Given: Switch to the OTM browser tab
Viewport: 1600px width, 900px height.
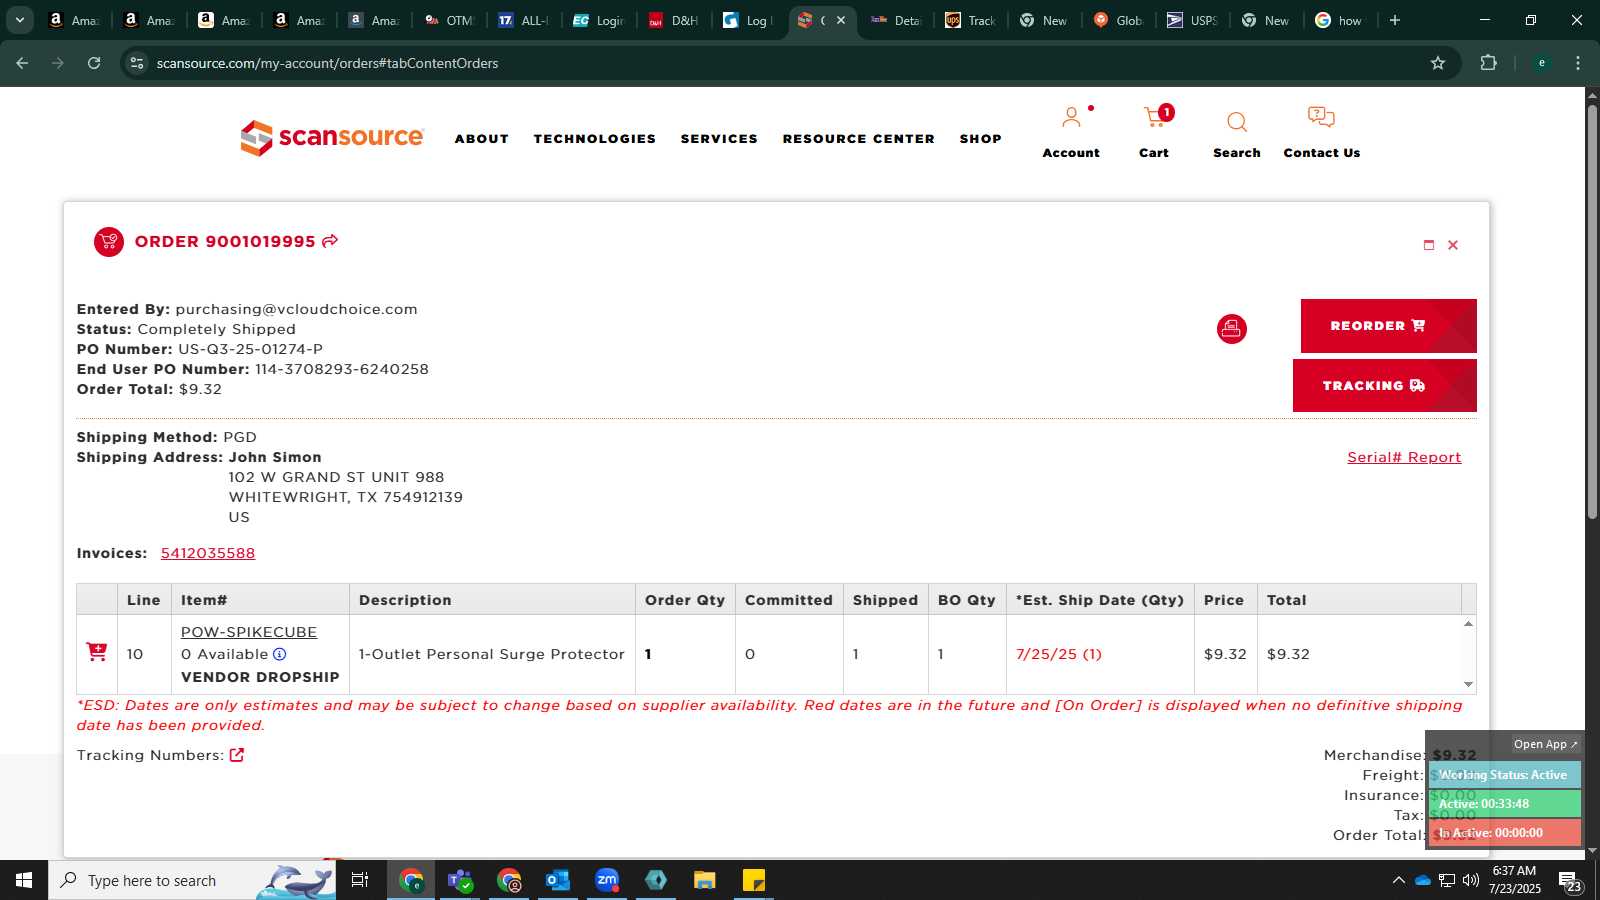Looking at the screenshot, I should (x=450, y=20).
